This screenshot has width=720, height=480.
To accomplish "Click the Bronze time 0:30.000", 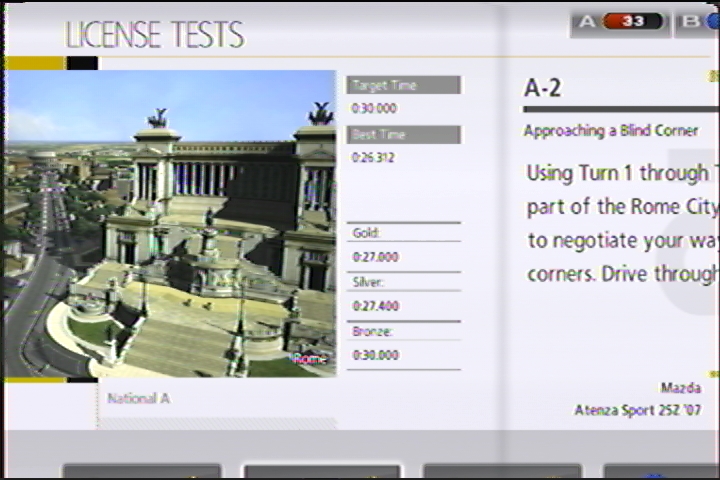I will pyautogui.click(x=375, y=355).
